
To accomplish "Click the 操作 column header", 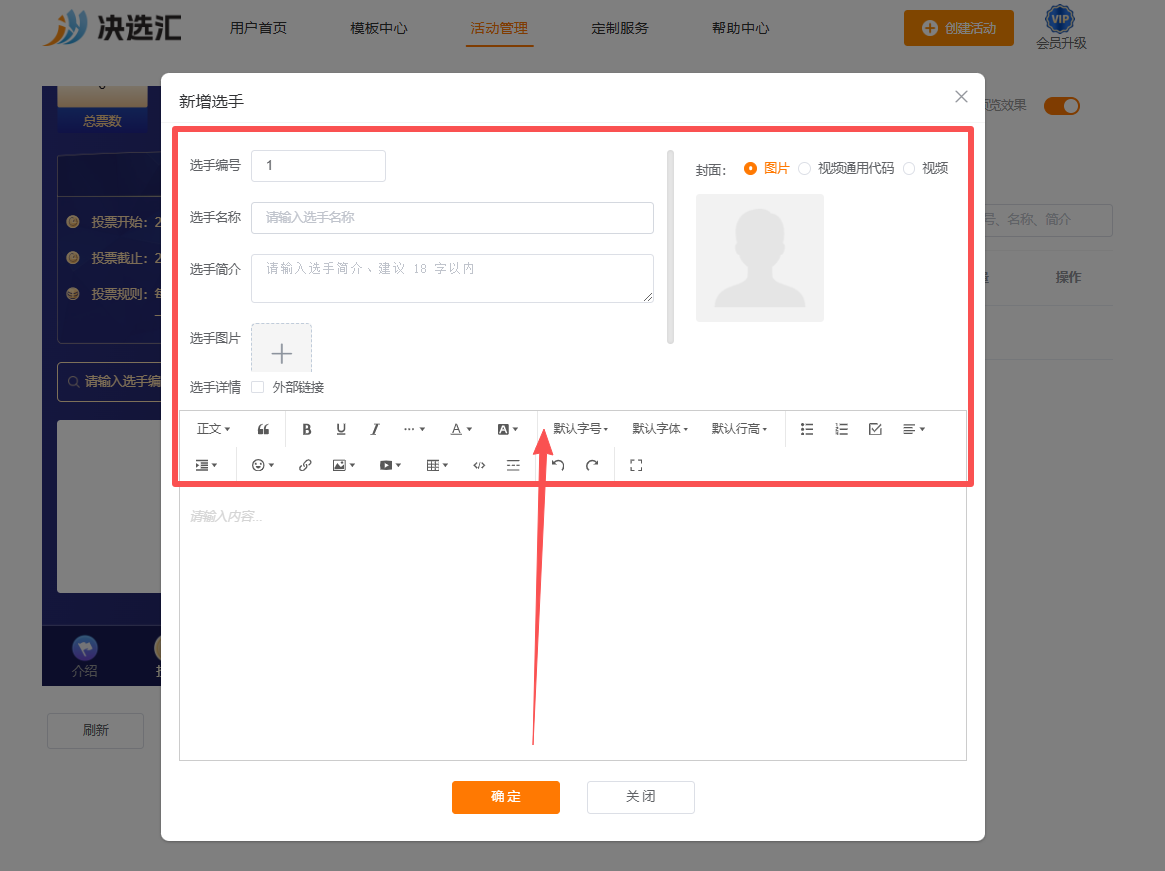I will pos(1068,277).
